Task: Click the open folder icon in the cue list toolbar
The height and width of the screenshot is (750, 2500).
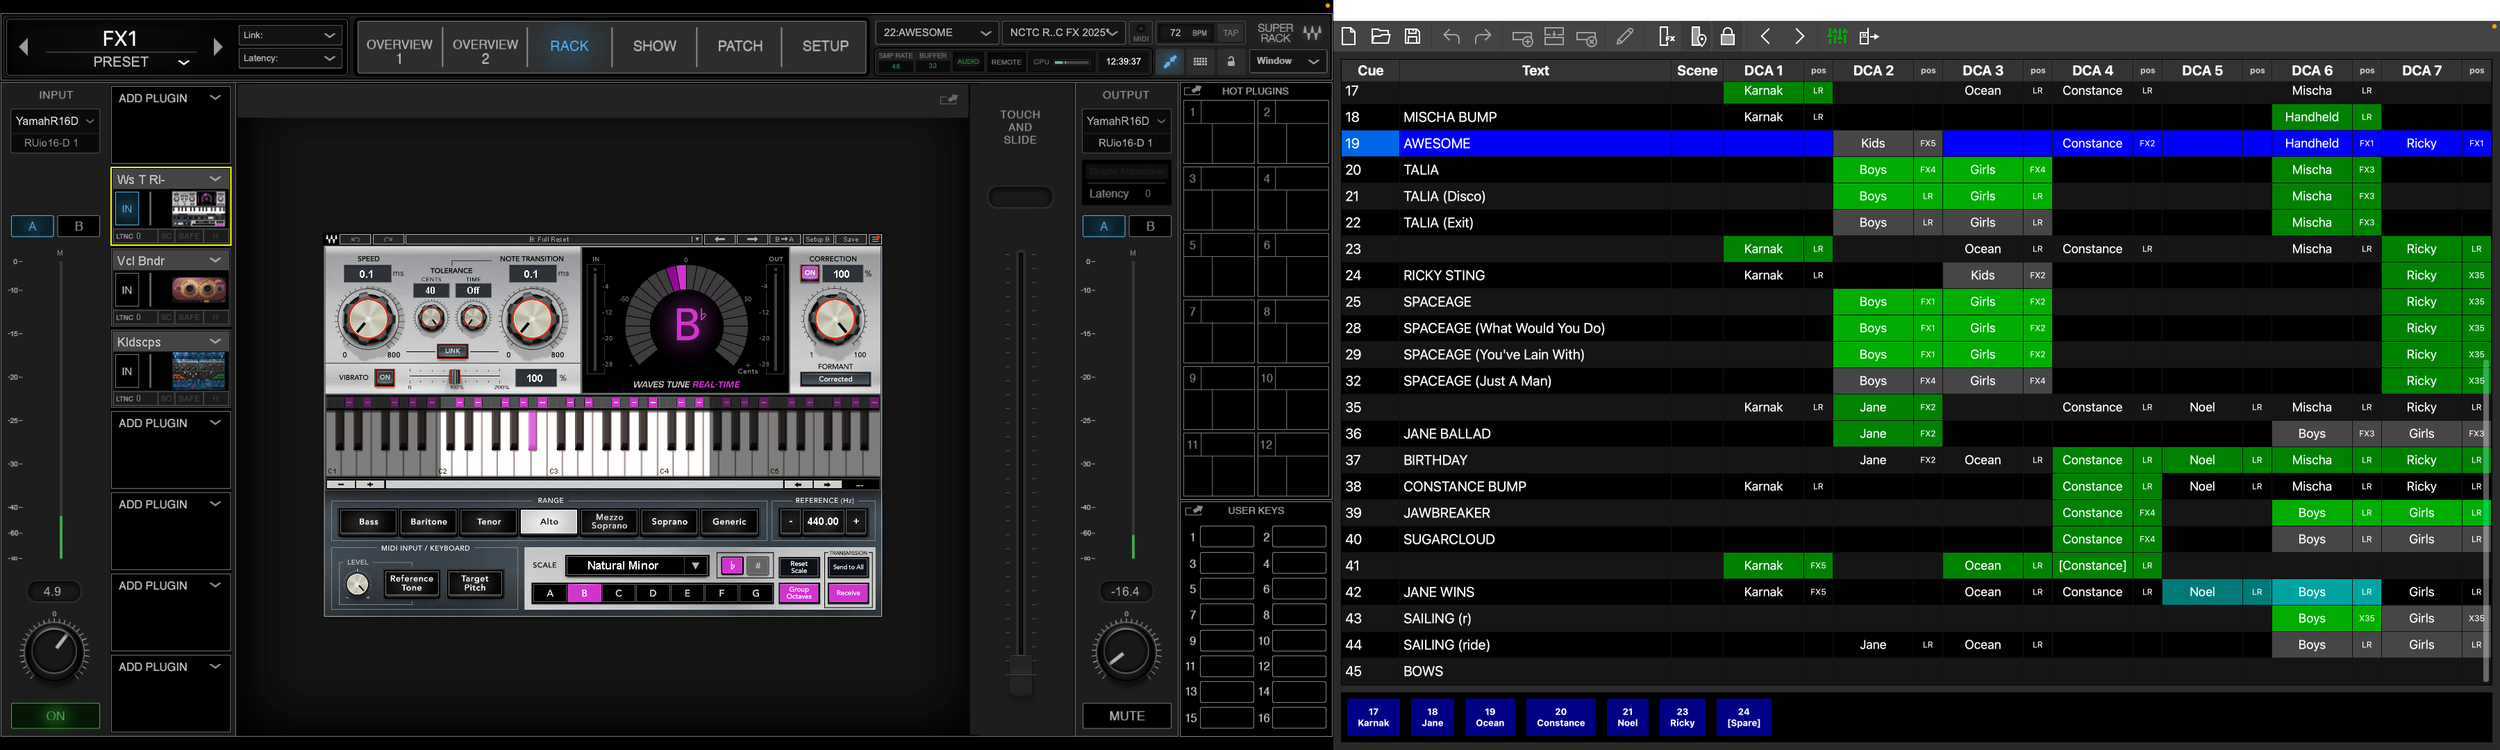Action: (1380, 37)
